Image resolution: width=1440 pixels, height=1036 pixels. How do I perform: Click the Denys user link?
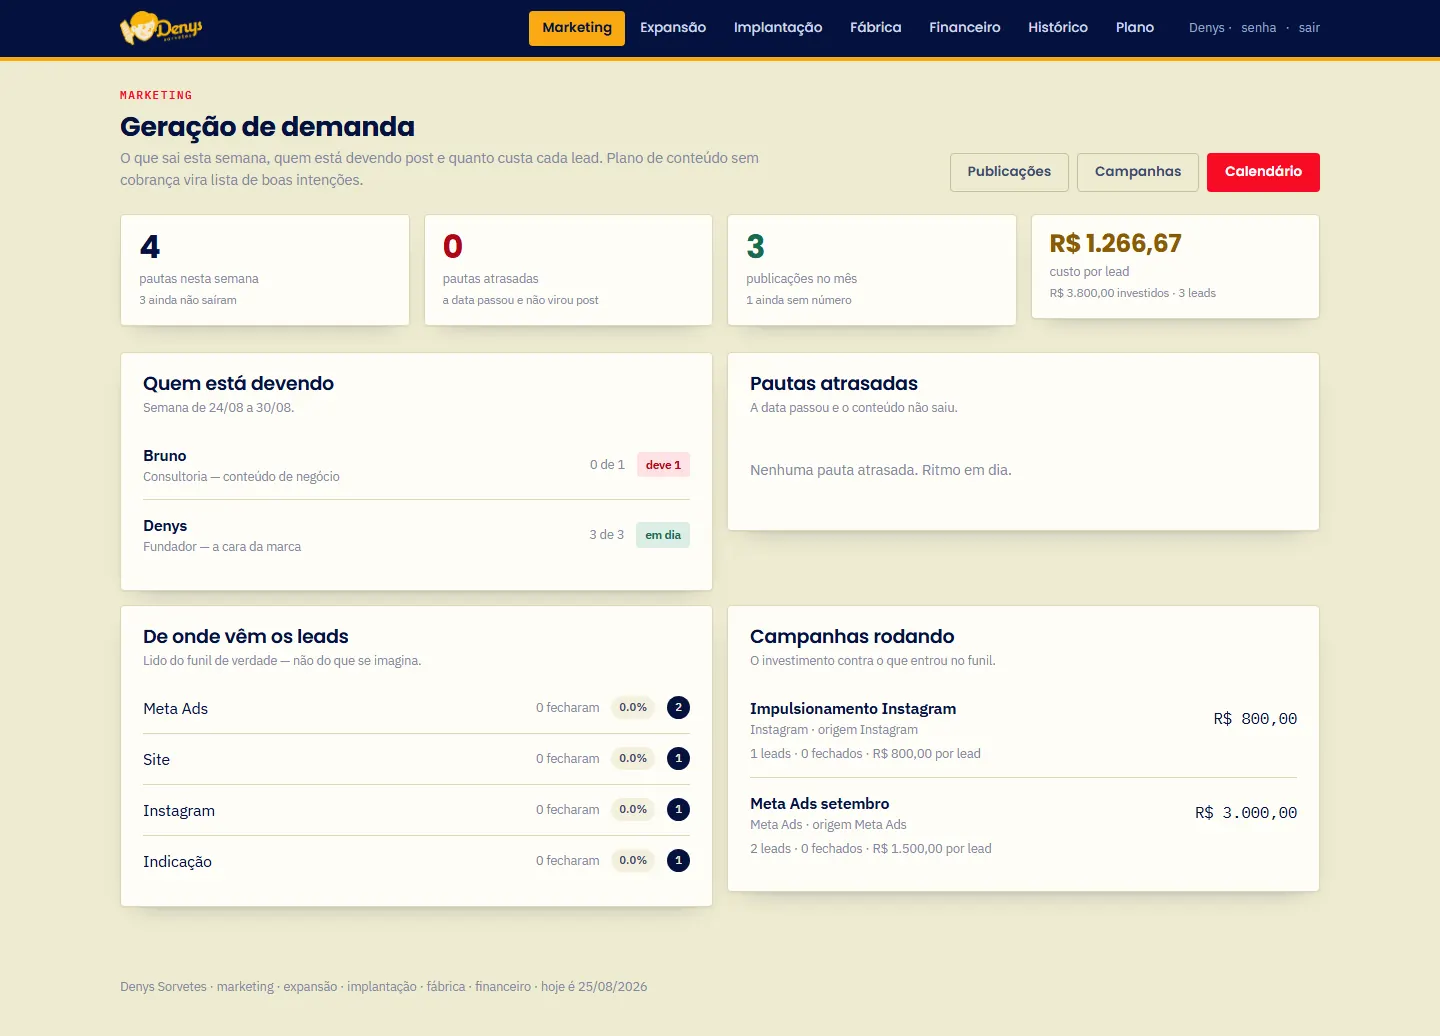pyautogui.click(x=1206, y=28)
